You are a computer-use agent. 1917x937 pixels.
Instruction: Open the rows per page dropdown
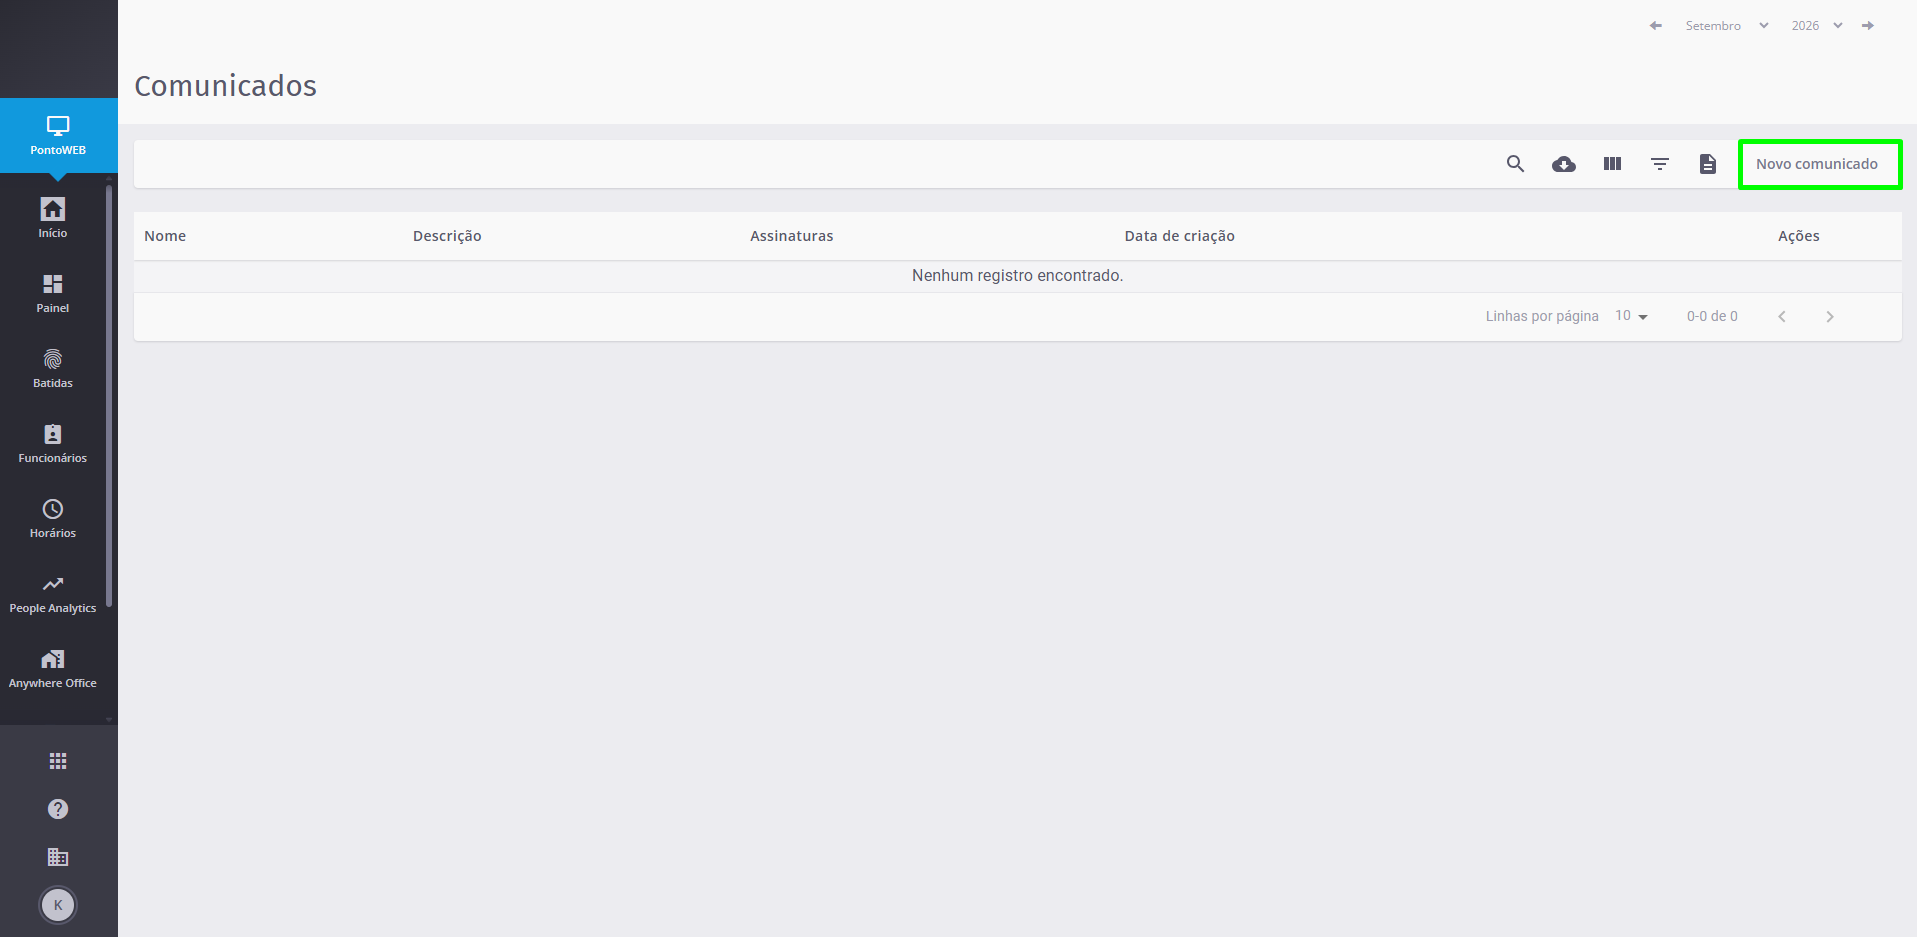1631,316
